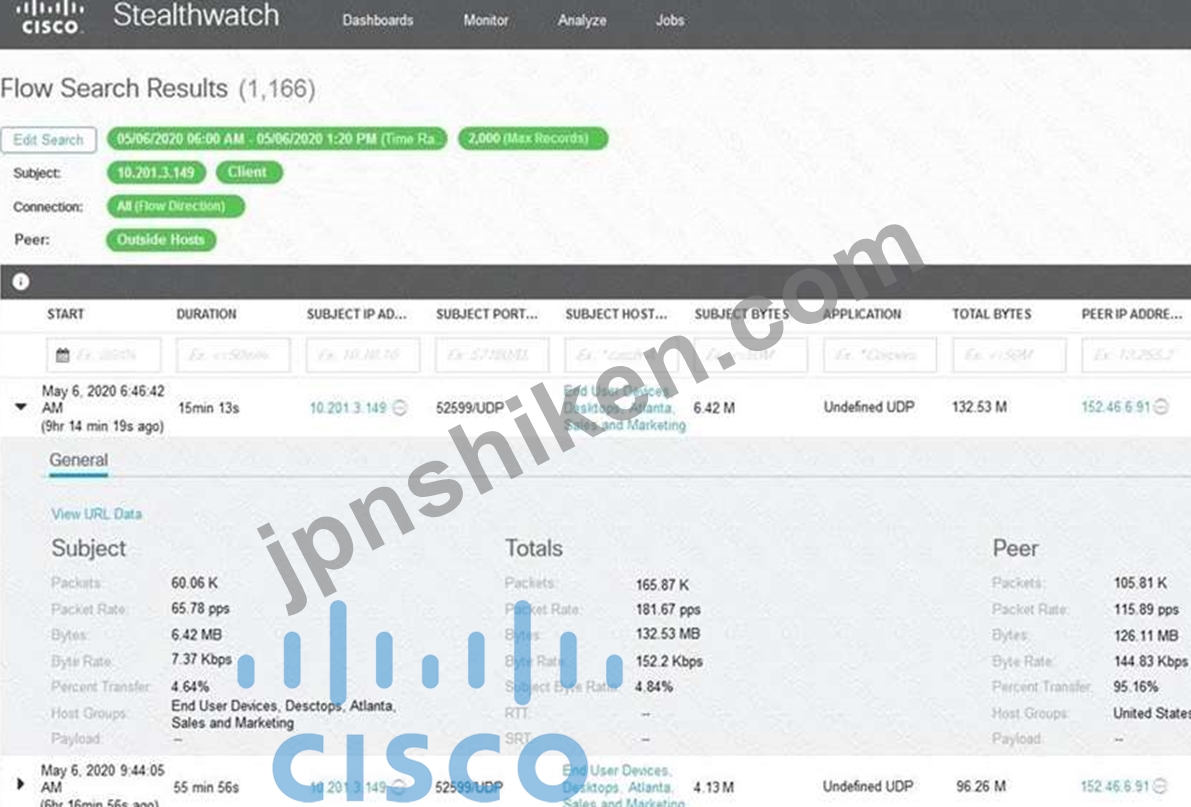Click the Subject packet rate "65.78 pps"

click(201, 609)
